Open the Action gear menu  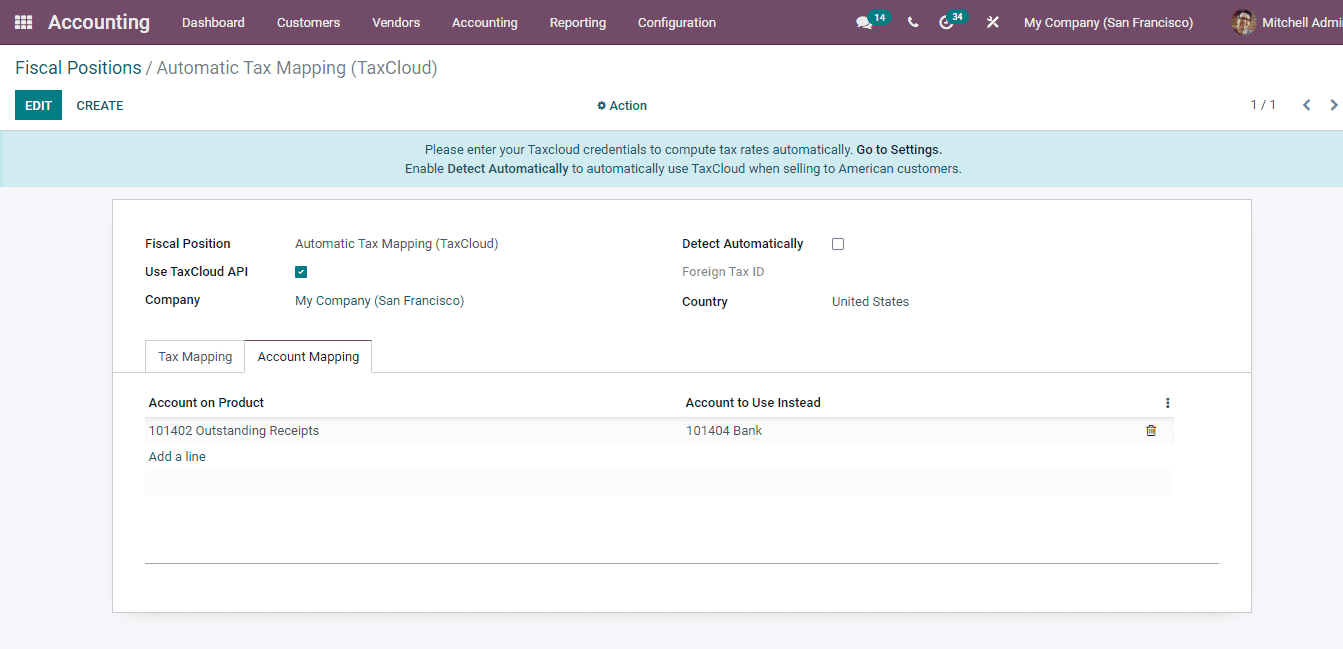[621, 105]
